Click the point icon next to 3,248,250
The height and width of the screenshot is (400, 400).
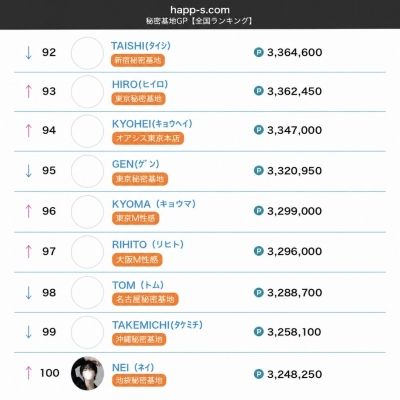coord(259,374)
